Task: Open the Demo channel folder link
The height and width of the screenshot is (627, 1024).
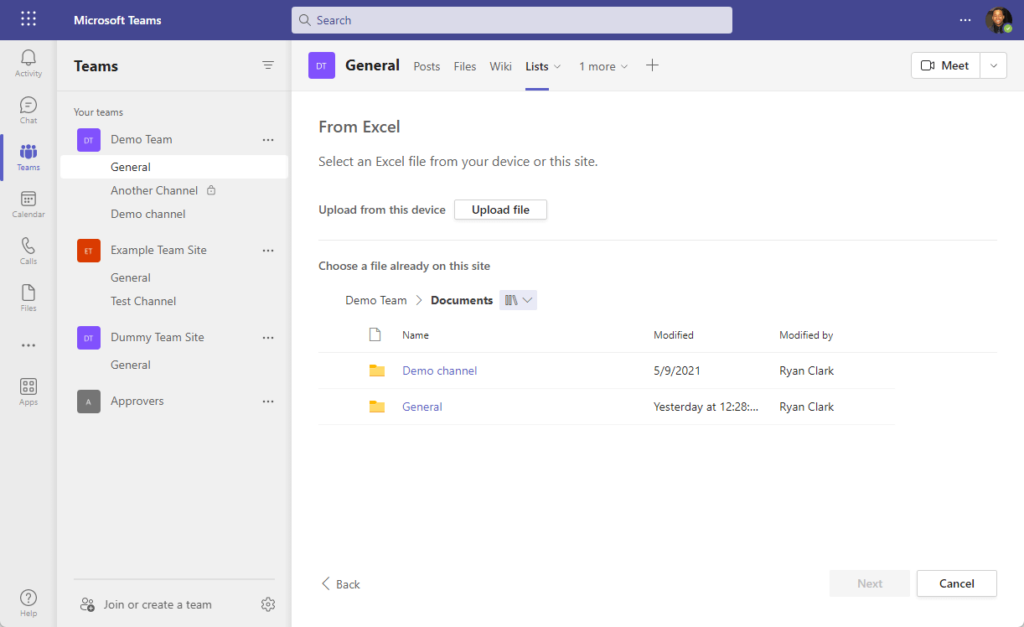Action: (x=439, y=370)
